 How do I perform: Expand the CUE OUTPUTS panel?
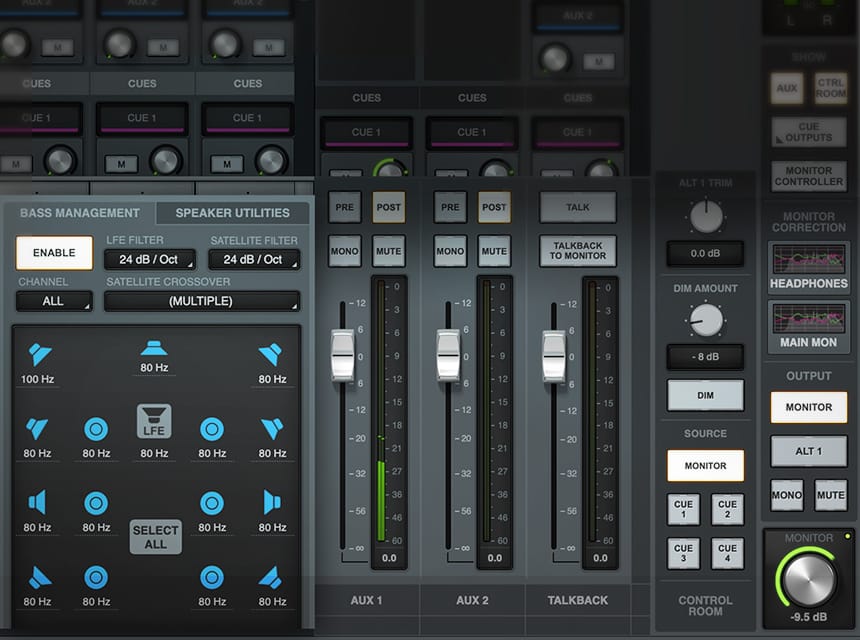[x=808, y=132]
